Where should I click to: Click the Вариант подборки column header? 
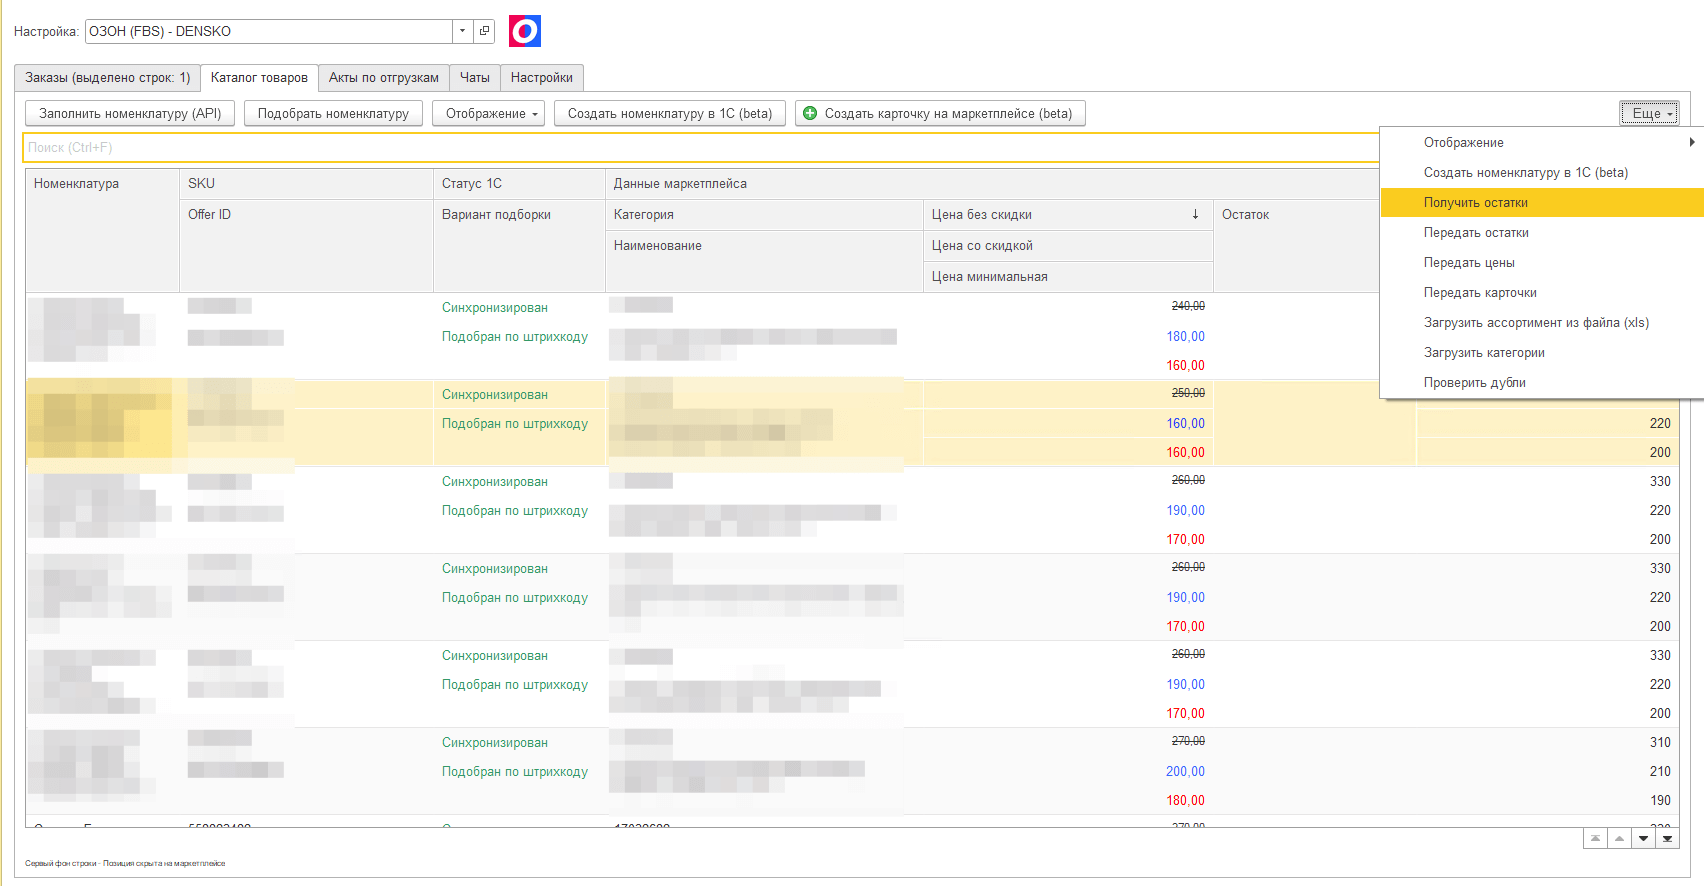point(519,245)
